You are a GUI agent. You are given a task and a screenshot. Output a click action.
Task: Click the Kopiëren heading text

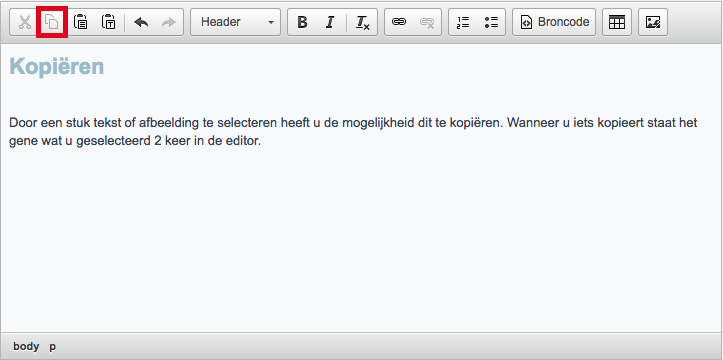56,67
